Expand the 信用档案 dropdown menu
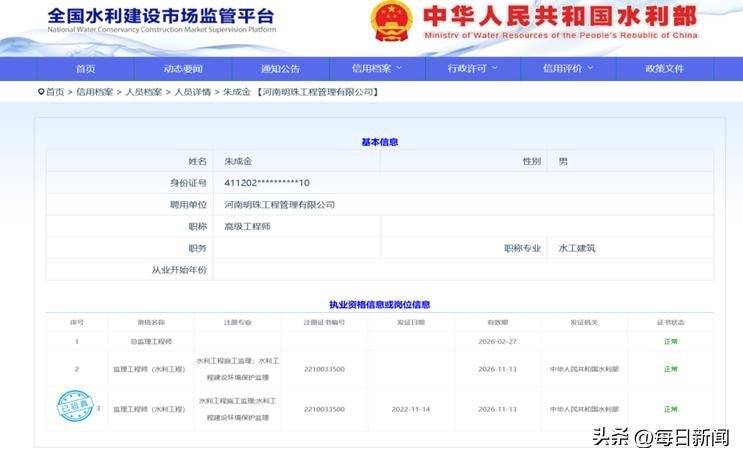The height and width of the screenshot is (460, 743). 376,69
